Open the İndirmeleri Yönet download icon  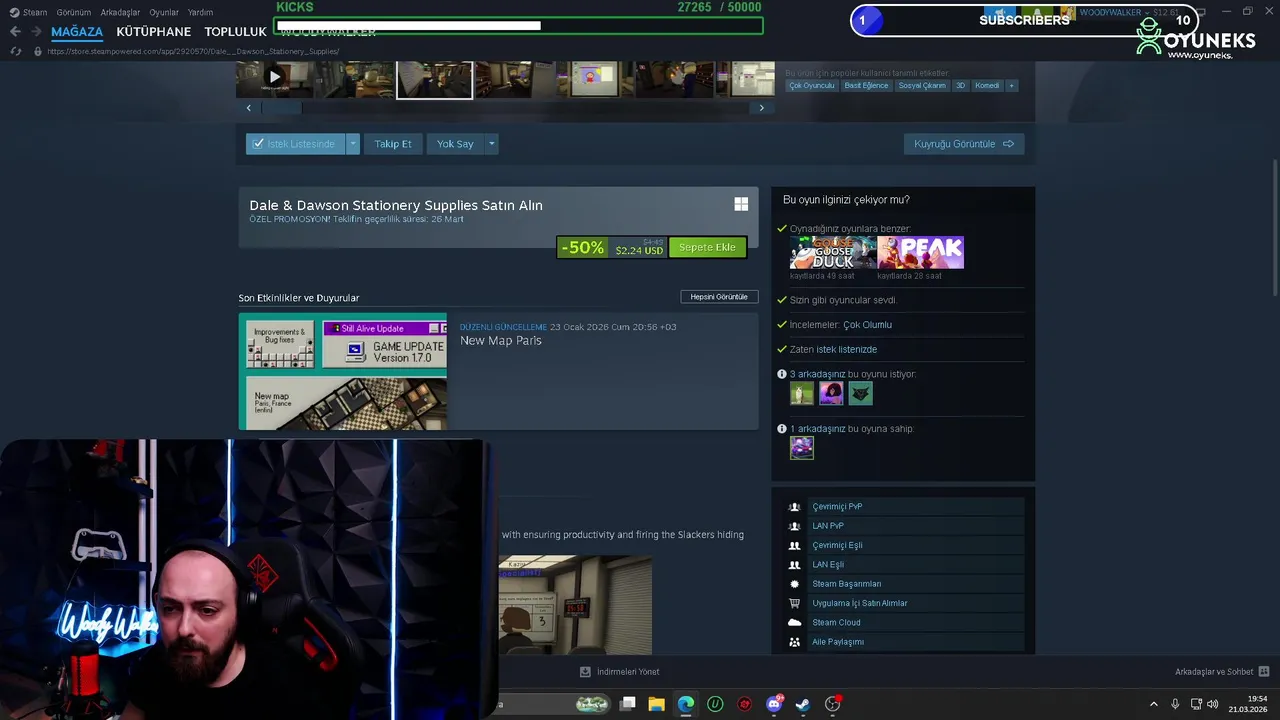tap(585, 672)
